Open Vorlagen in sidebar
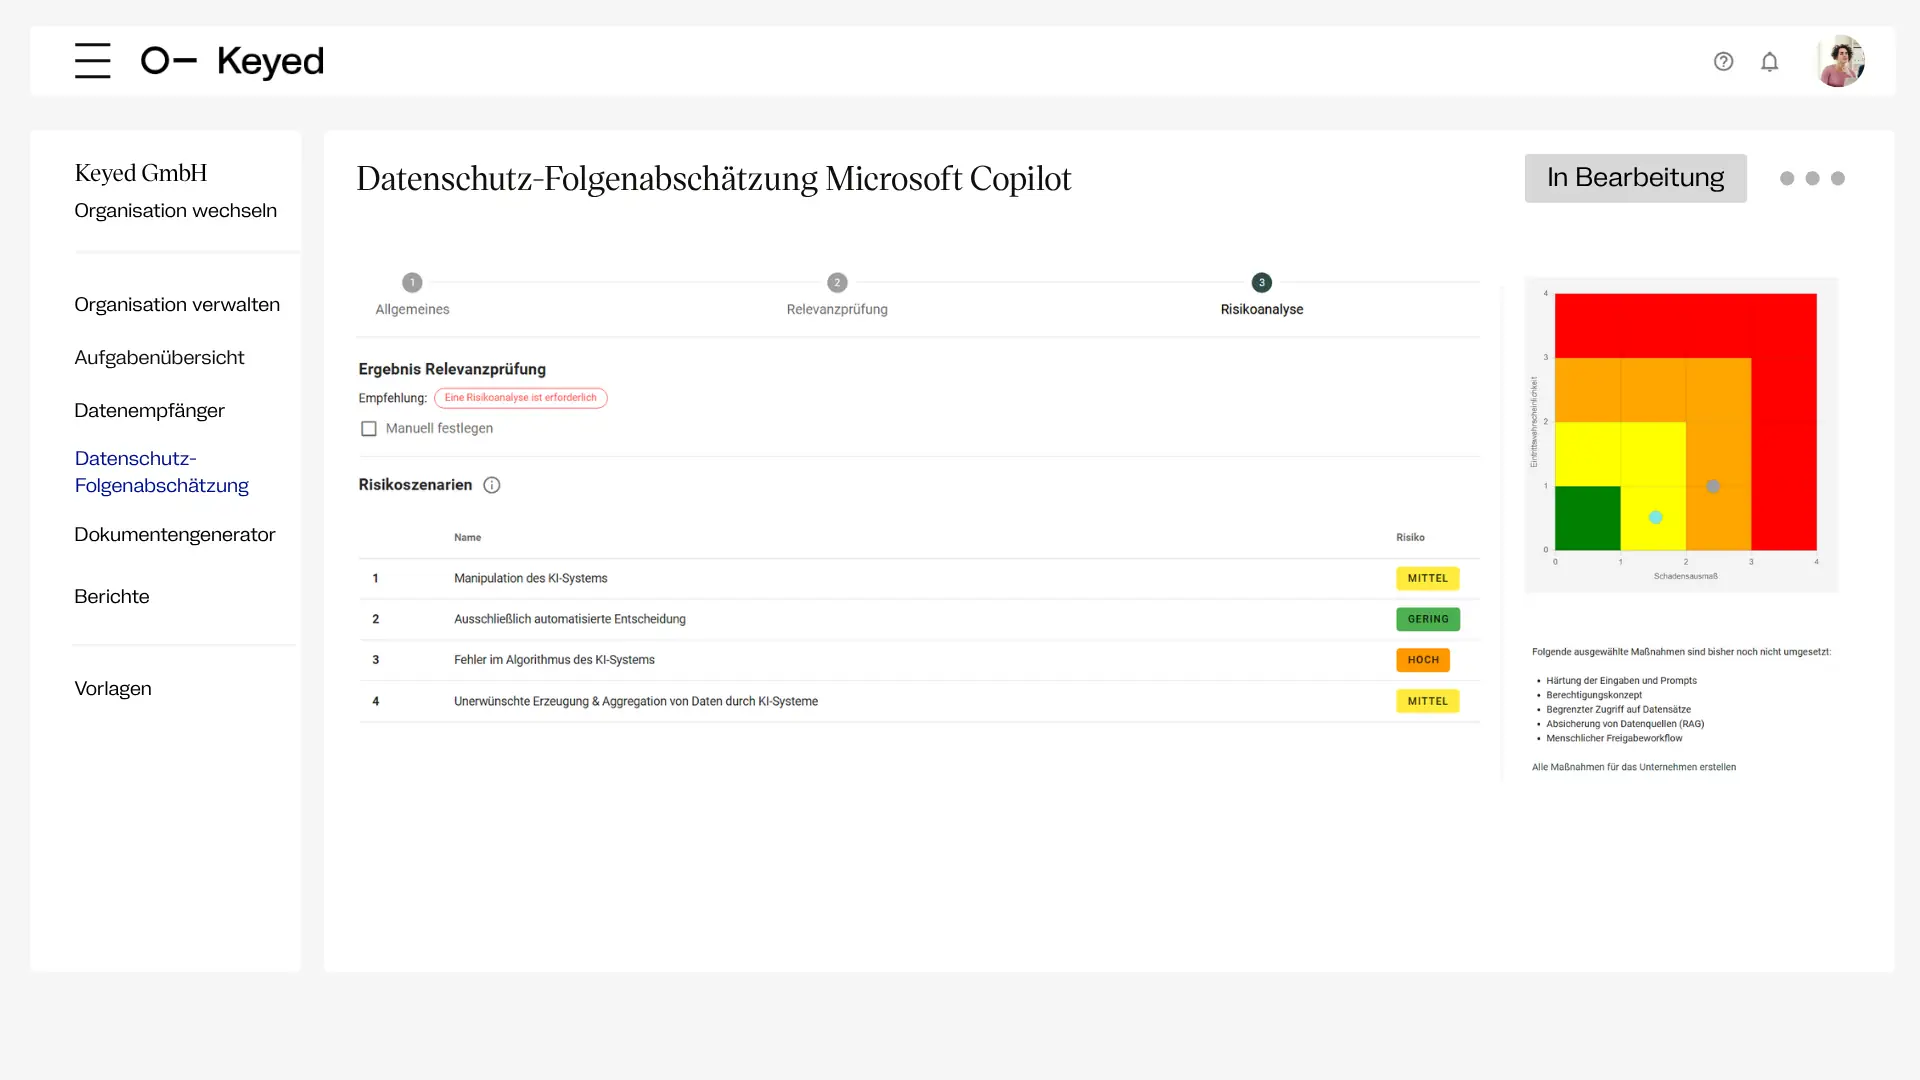 coord(113,689)
